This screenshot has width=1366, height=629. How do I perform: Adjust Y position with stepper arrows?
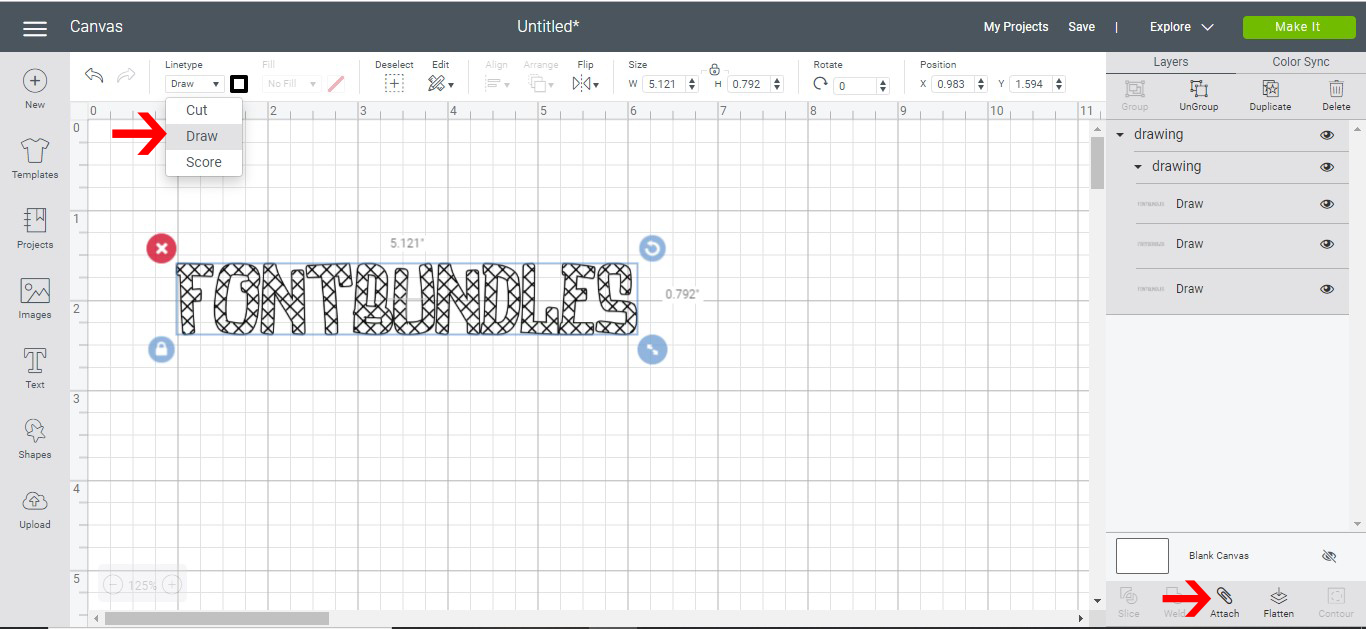[1059, 84]
